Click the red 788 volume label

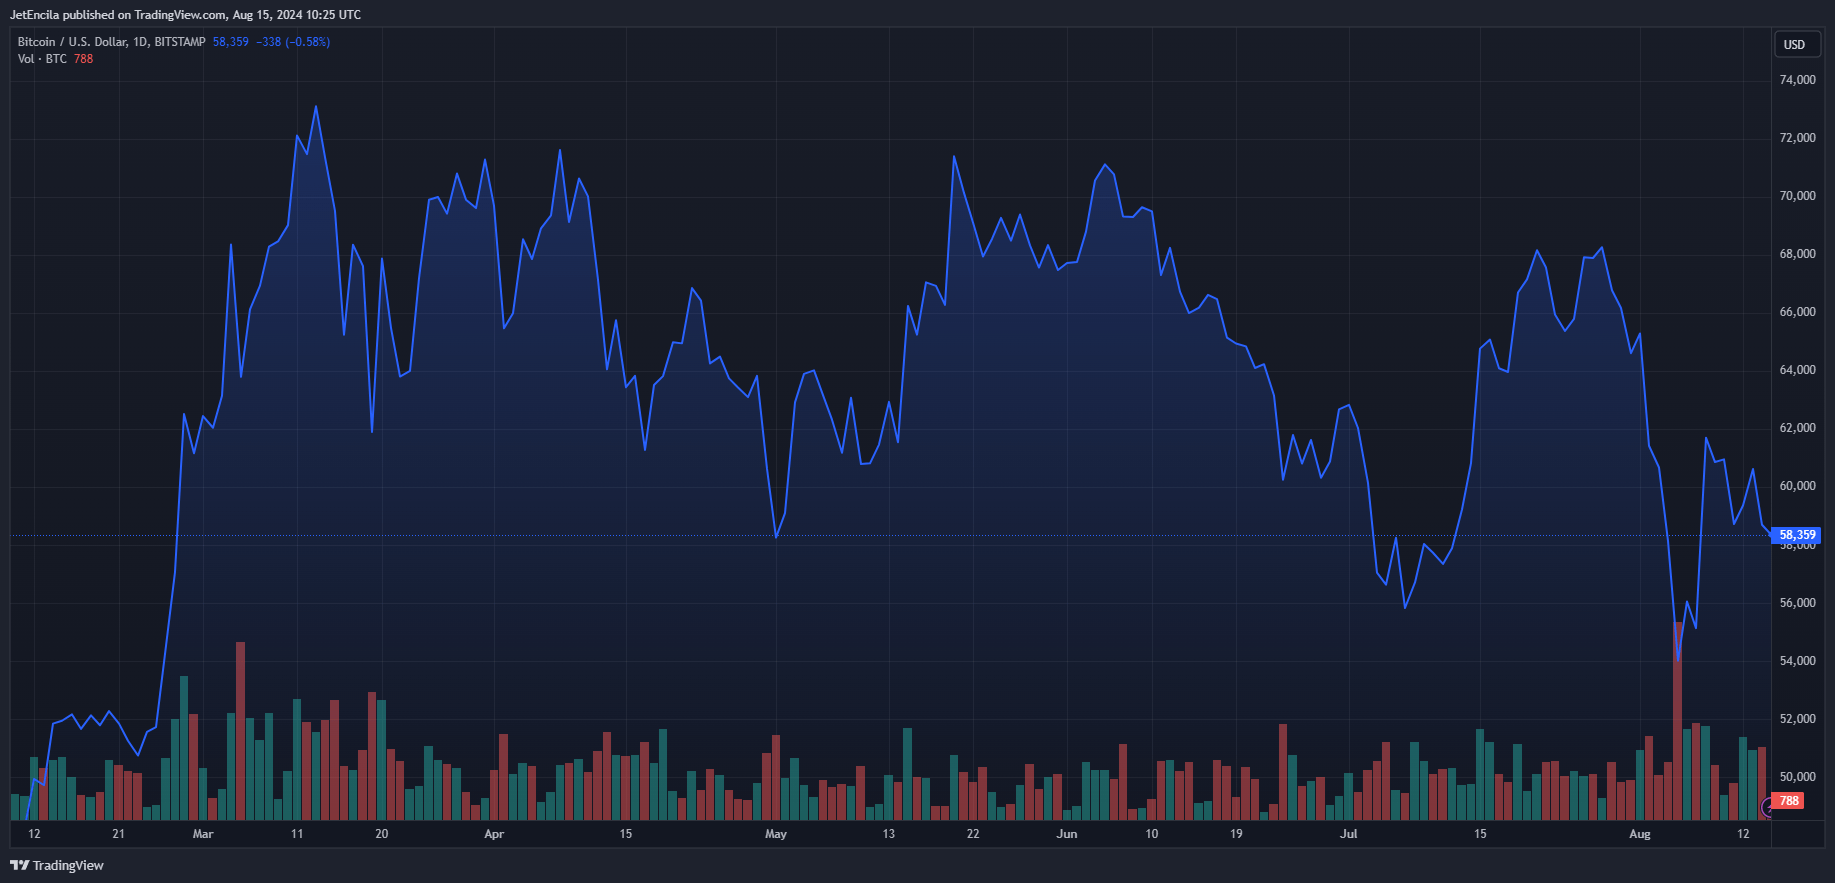[1789, 801]
